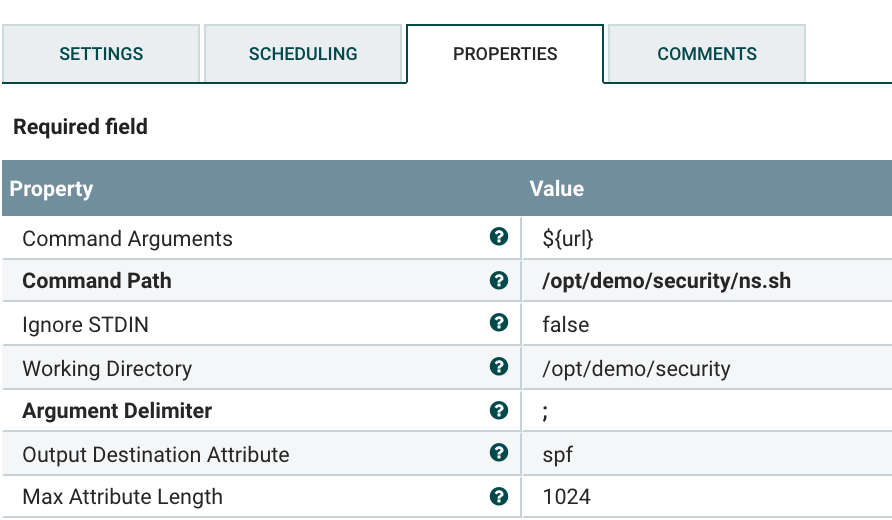
Task: Click help icon for Command Arguments
Action: click(x=498, y=238)
